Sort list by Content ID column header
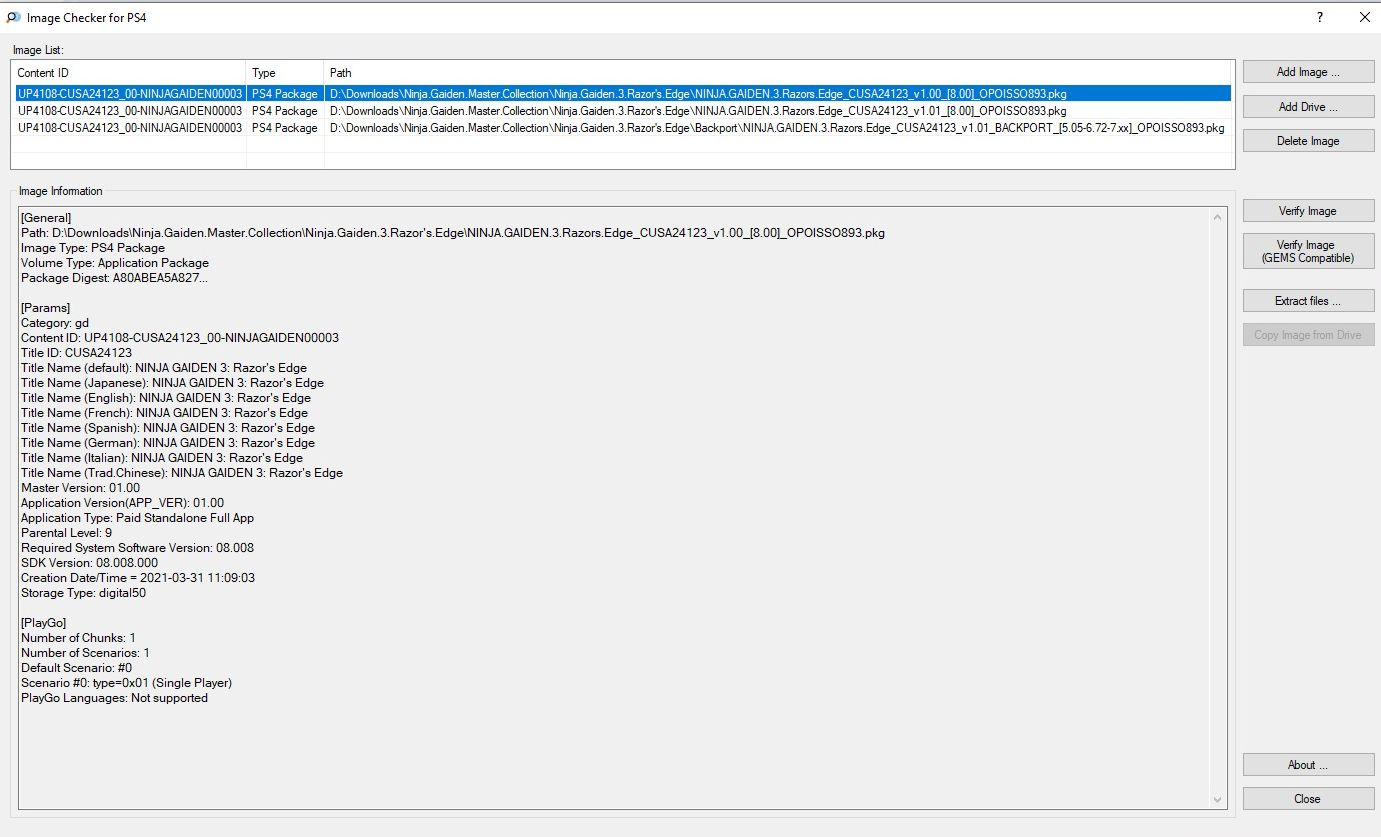Screen dimensions: 1381x837 point(128,73)
